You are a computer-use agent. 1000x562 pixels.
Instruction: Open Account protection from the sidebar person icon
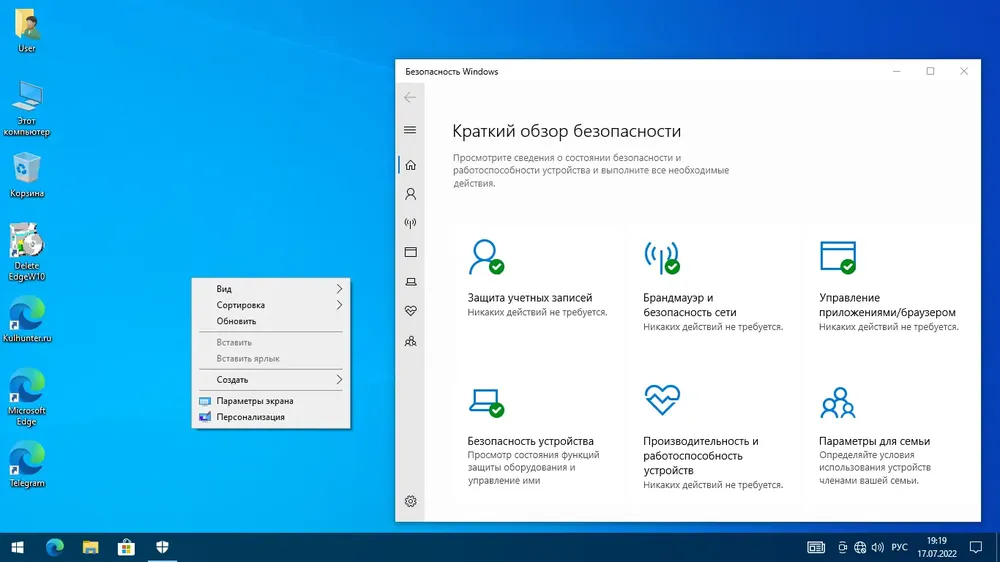pos(410,194)
